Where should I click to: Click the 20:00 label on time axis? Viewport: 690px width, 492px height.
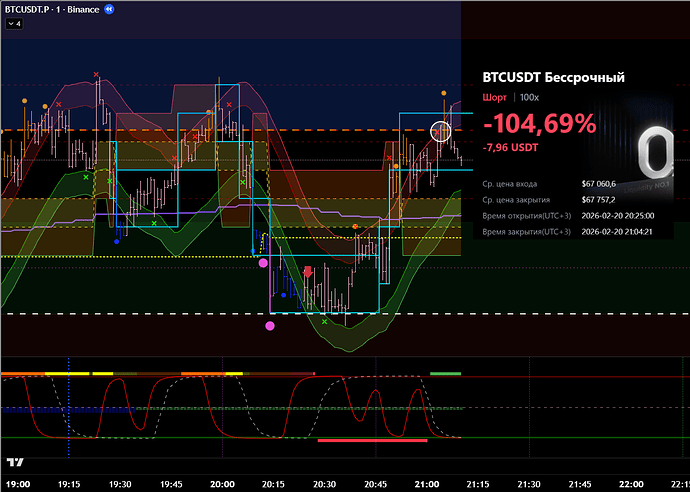pyautogui.click(x=222, y=482)
